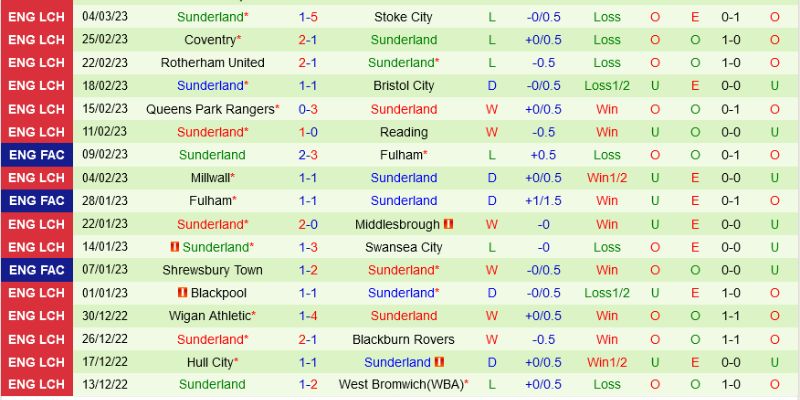Open Blackburn Rovers team page
The height and width of the screenshot is (400, 800).
pyautogui.click(x=403, y=339)
